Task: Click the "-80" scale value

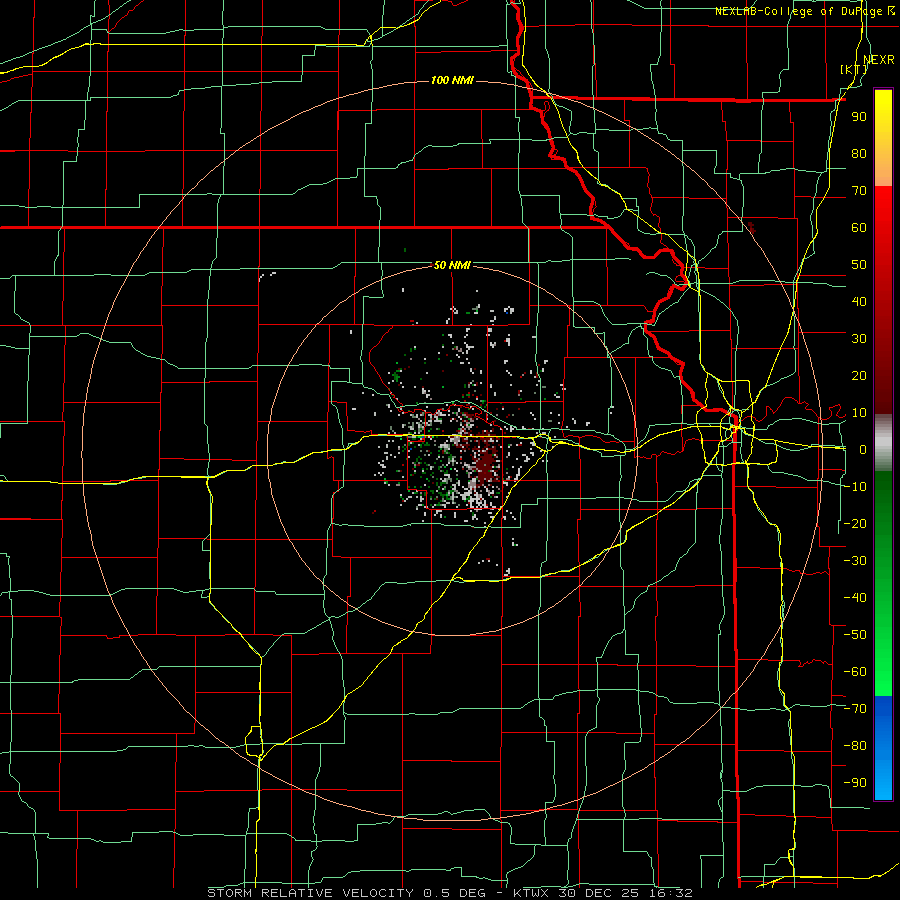Action: click(855, 746)
